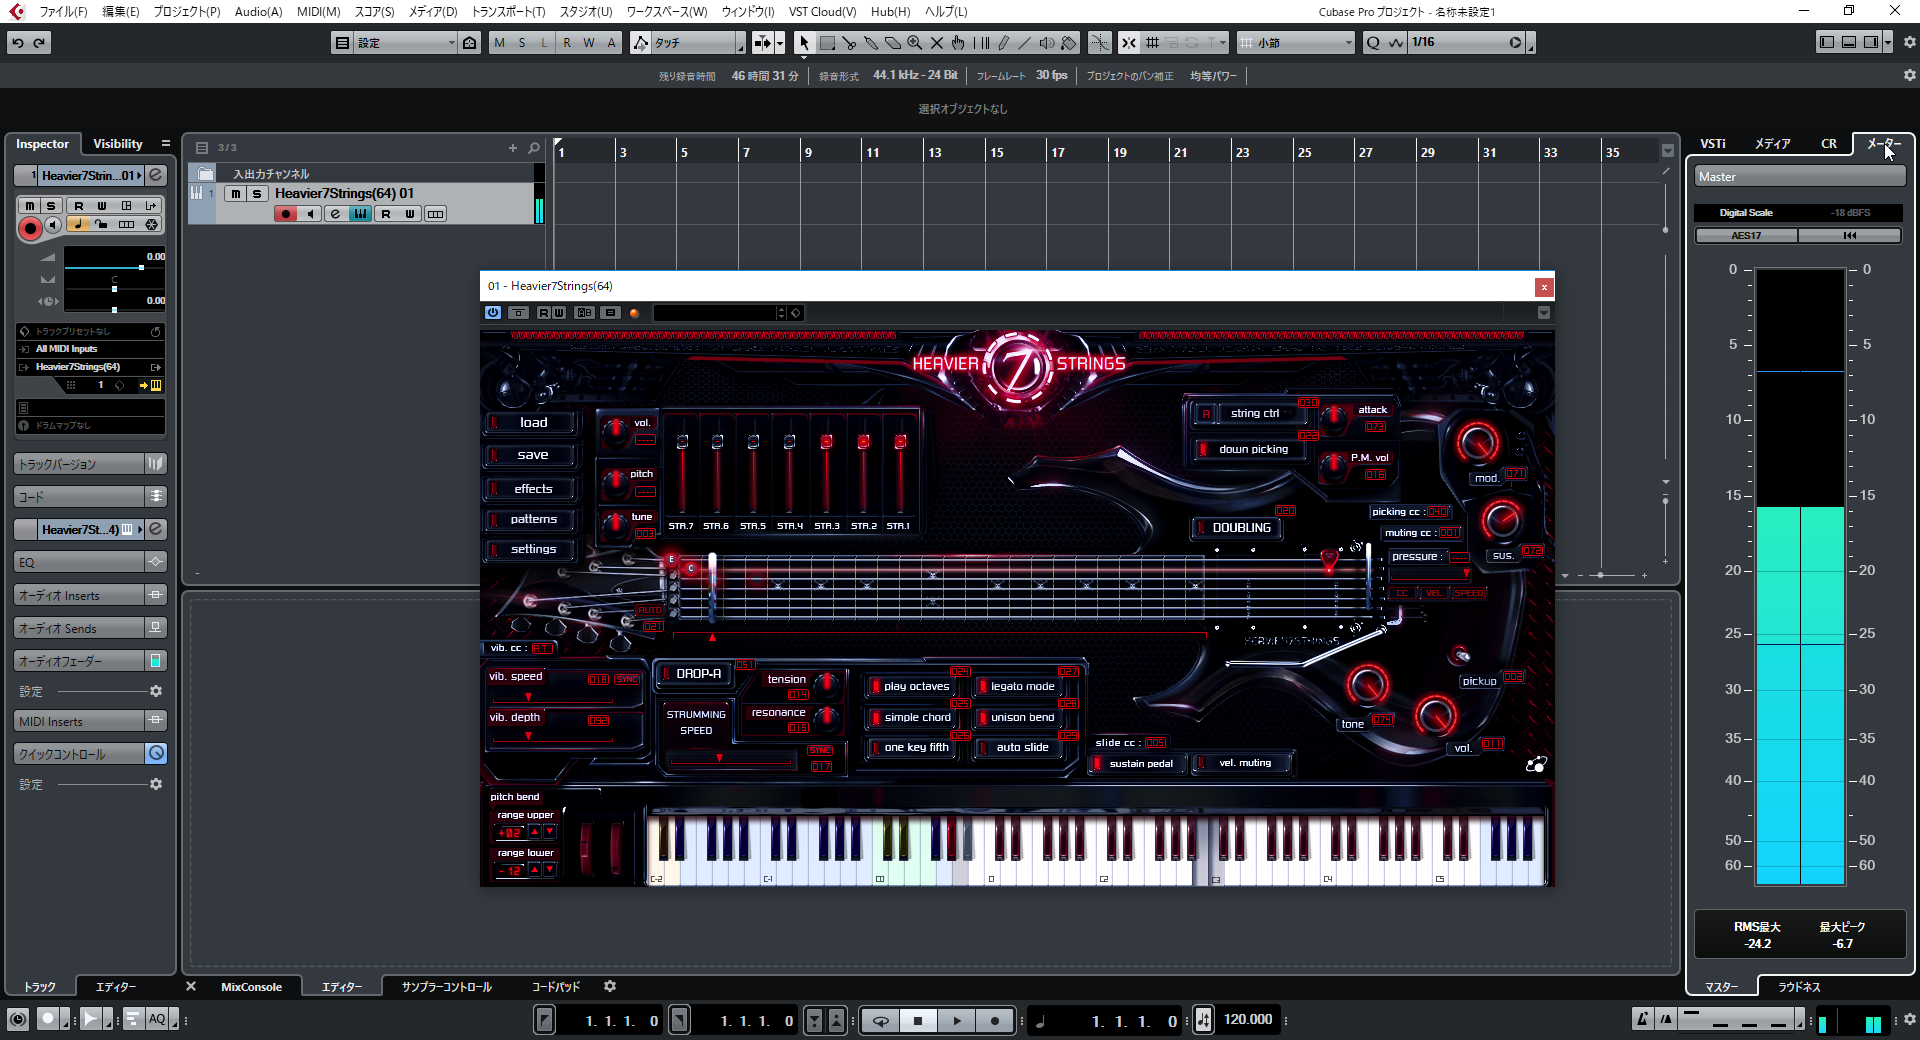
Task: Click save button in Heavier7Strings
Action: tap(533, 455)
